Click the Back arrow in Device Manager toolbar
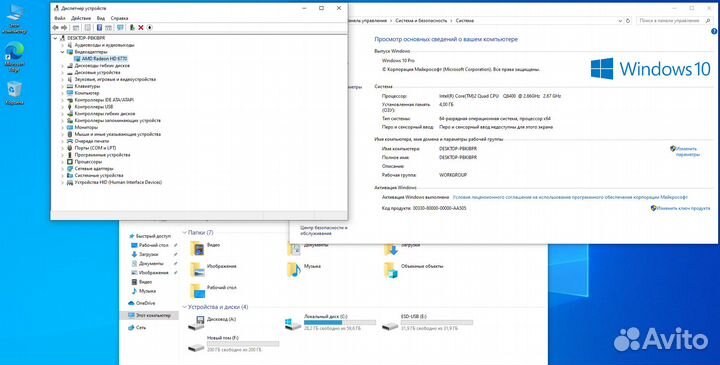Screen dimensions: 720x365 (56, 28)
